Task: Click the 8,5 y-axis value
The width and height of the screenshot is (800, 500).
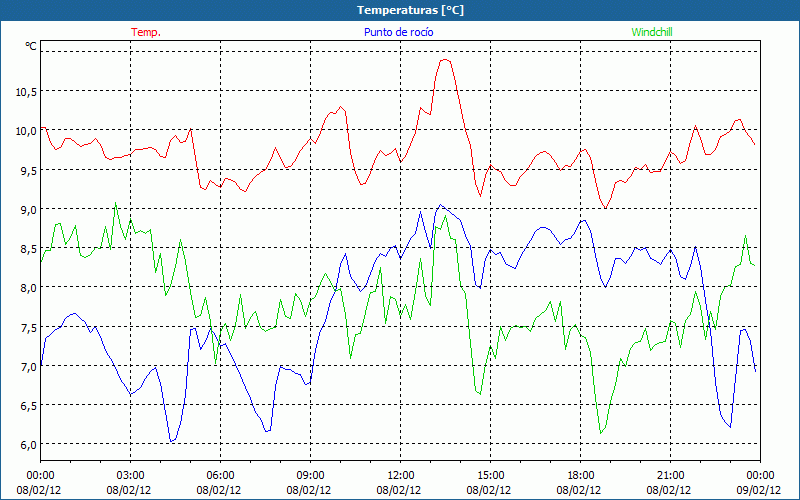Action: (x=29, y=249)
